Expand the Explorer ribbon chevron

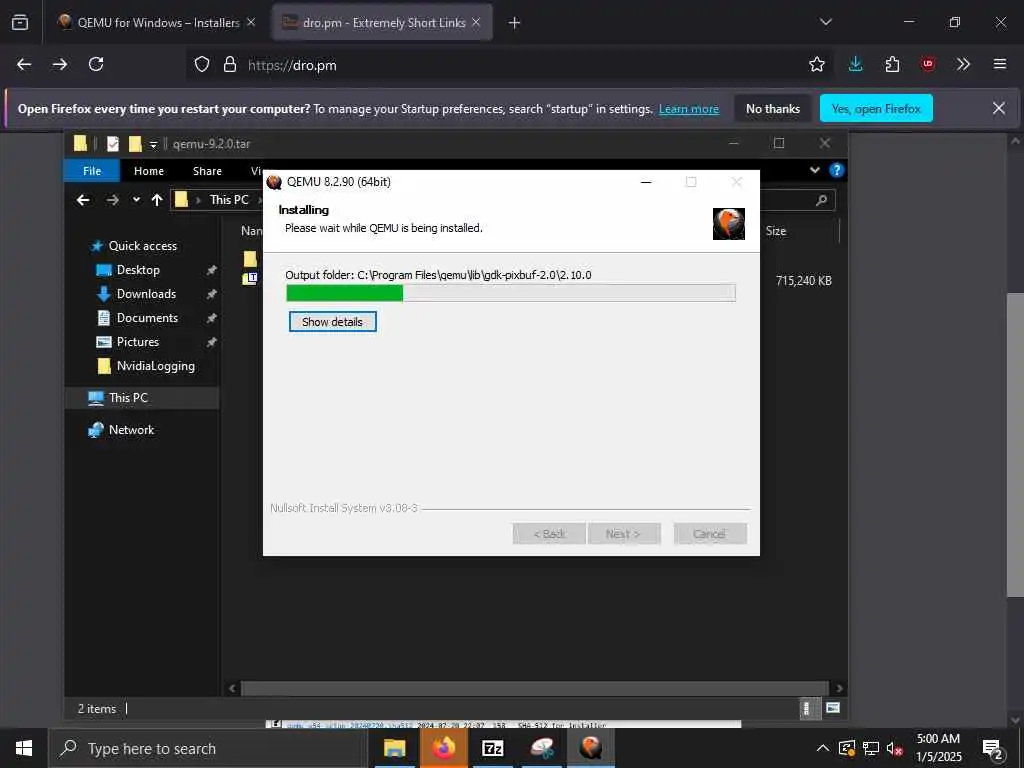pos(814,170)
